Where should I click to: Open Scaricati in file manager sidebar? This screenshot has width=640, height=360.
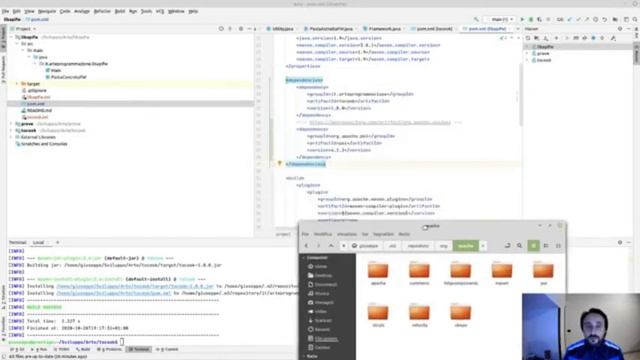[323, 320]
